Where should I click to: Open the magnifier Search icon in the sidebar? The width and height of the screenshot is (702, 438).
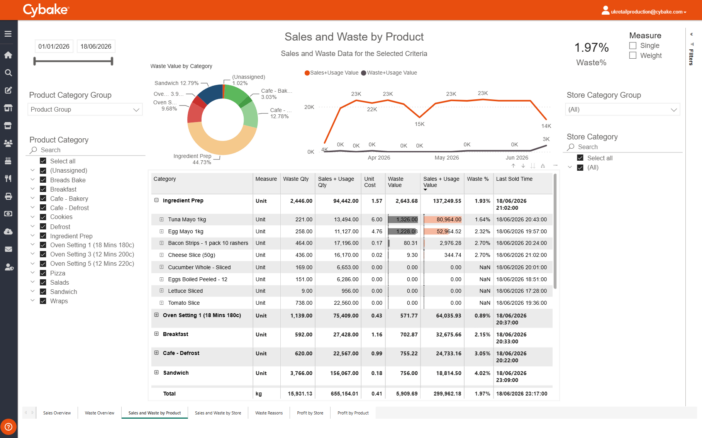pyautogui.click(x=8, y=73)
